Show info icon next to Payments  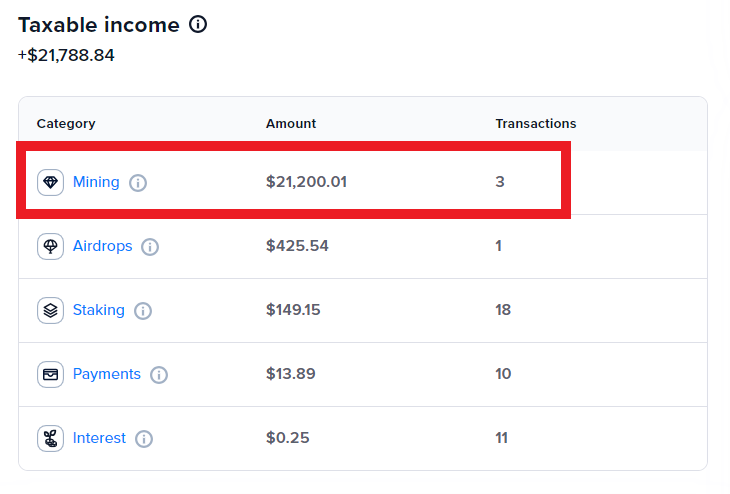159,375
